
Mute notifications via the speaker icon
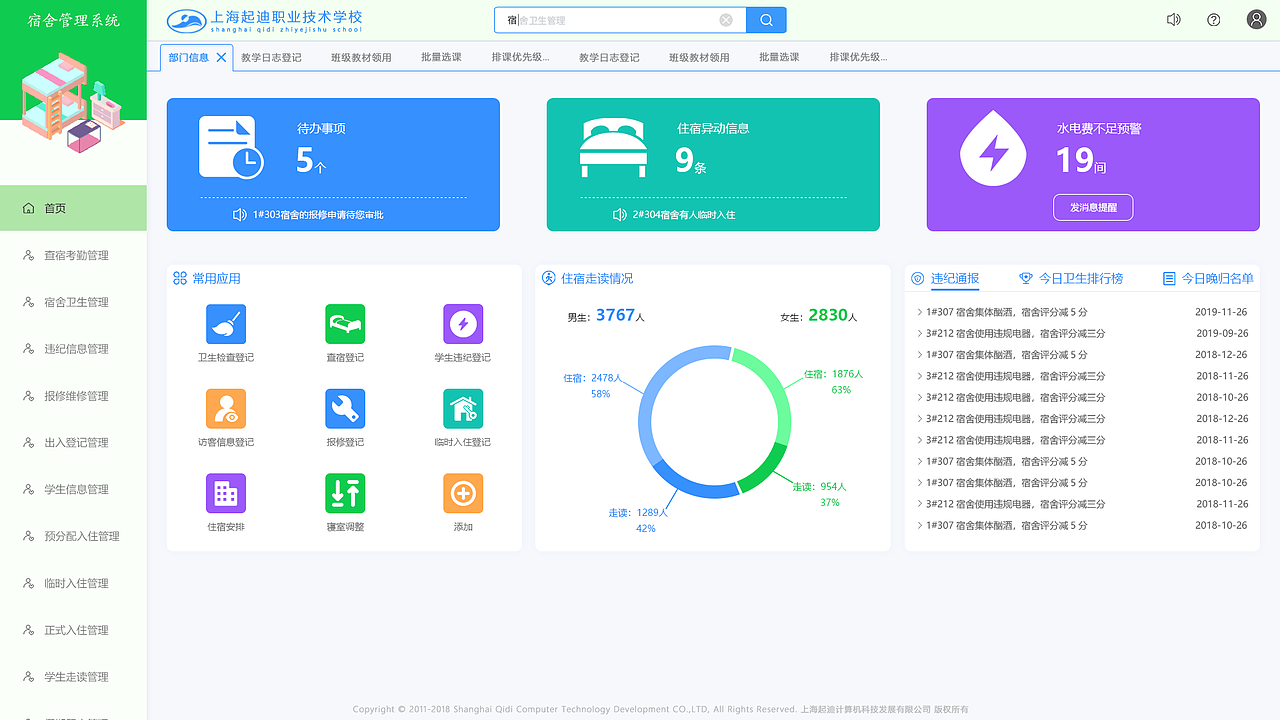pos(1173,19)
